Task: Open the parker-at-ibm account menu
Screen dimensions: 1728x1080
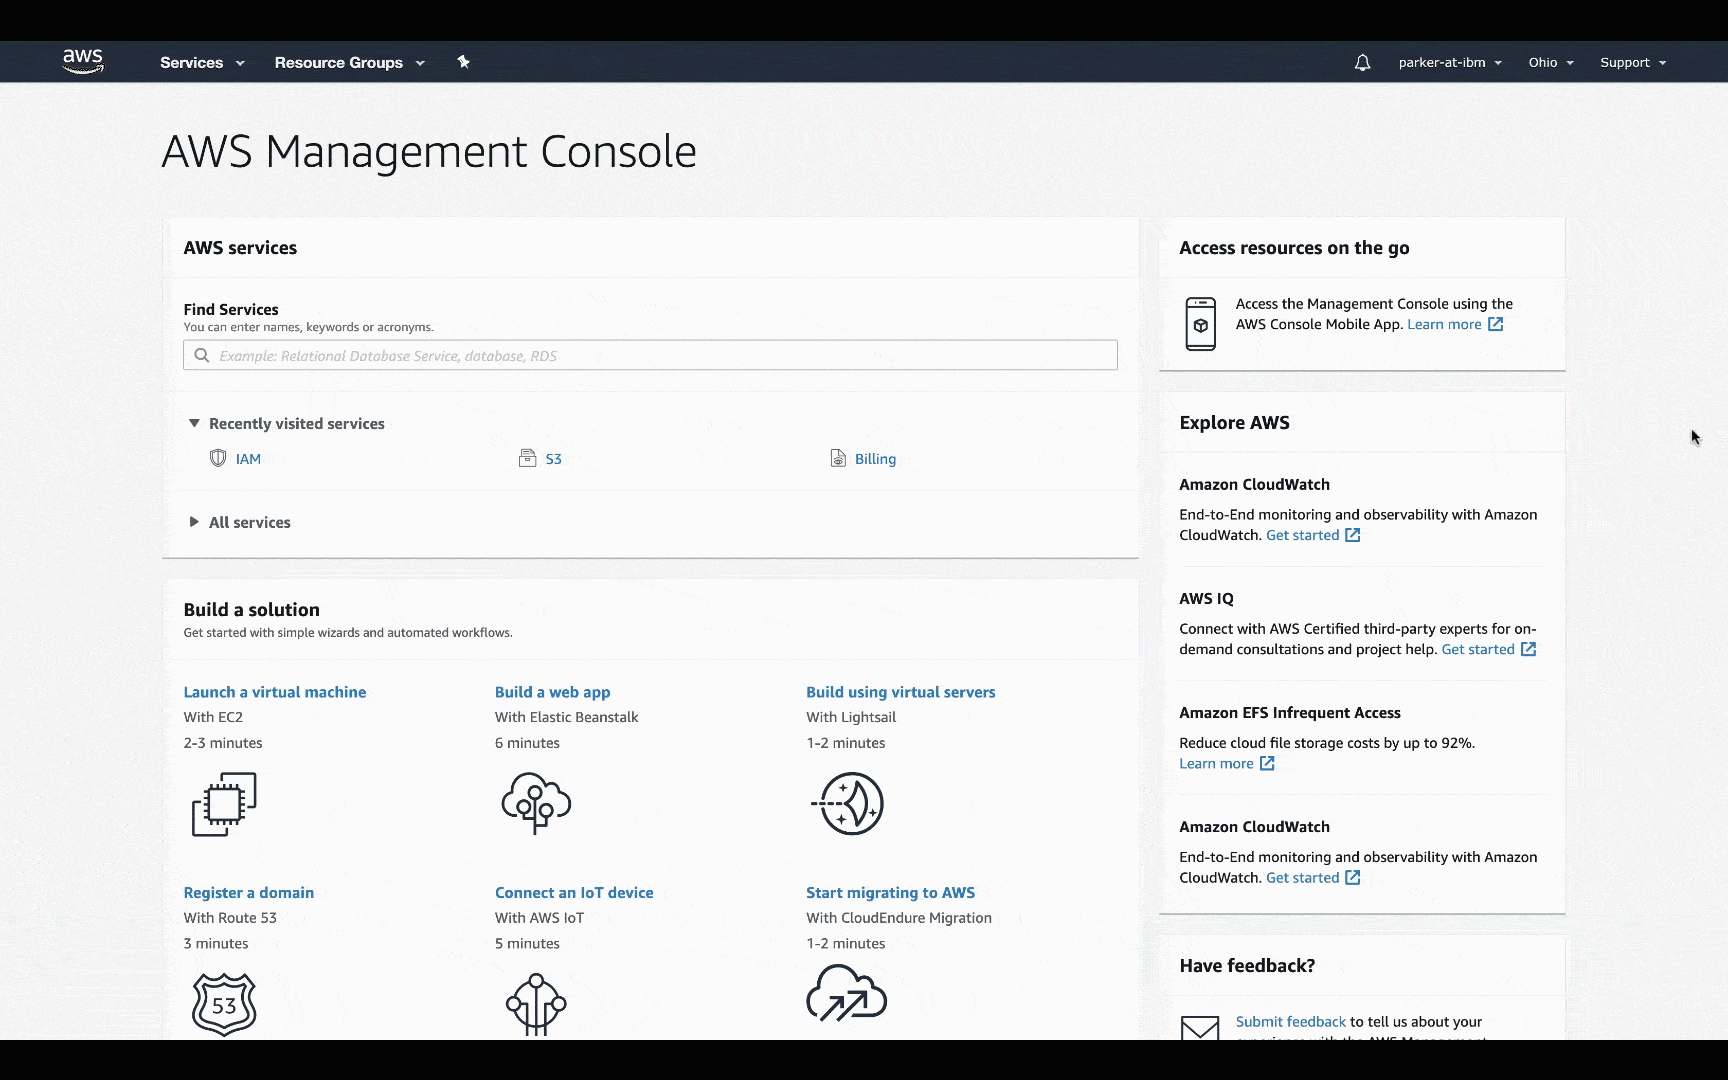Action: (1450, 62)
